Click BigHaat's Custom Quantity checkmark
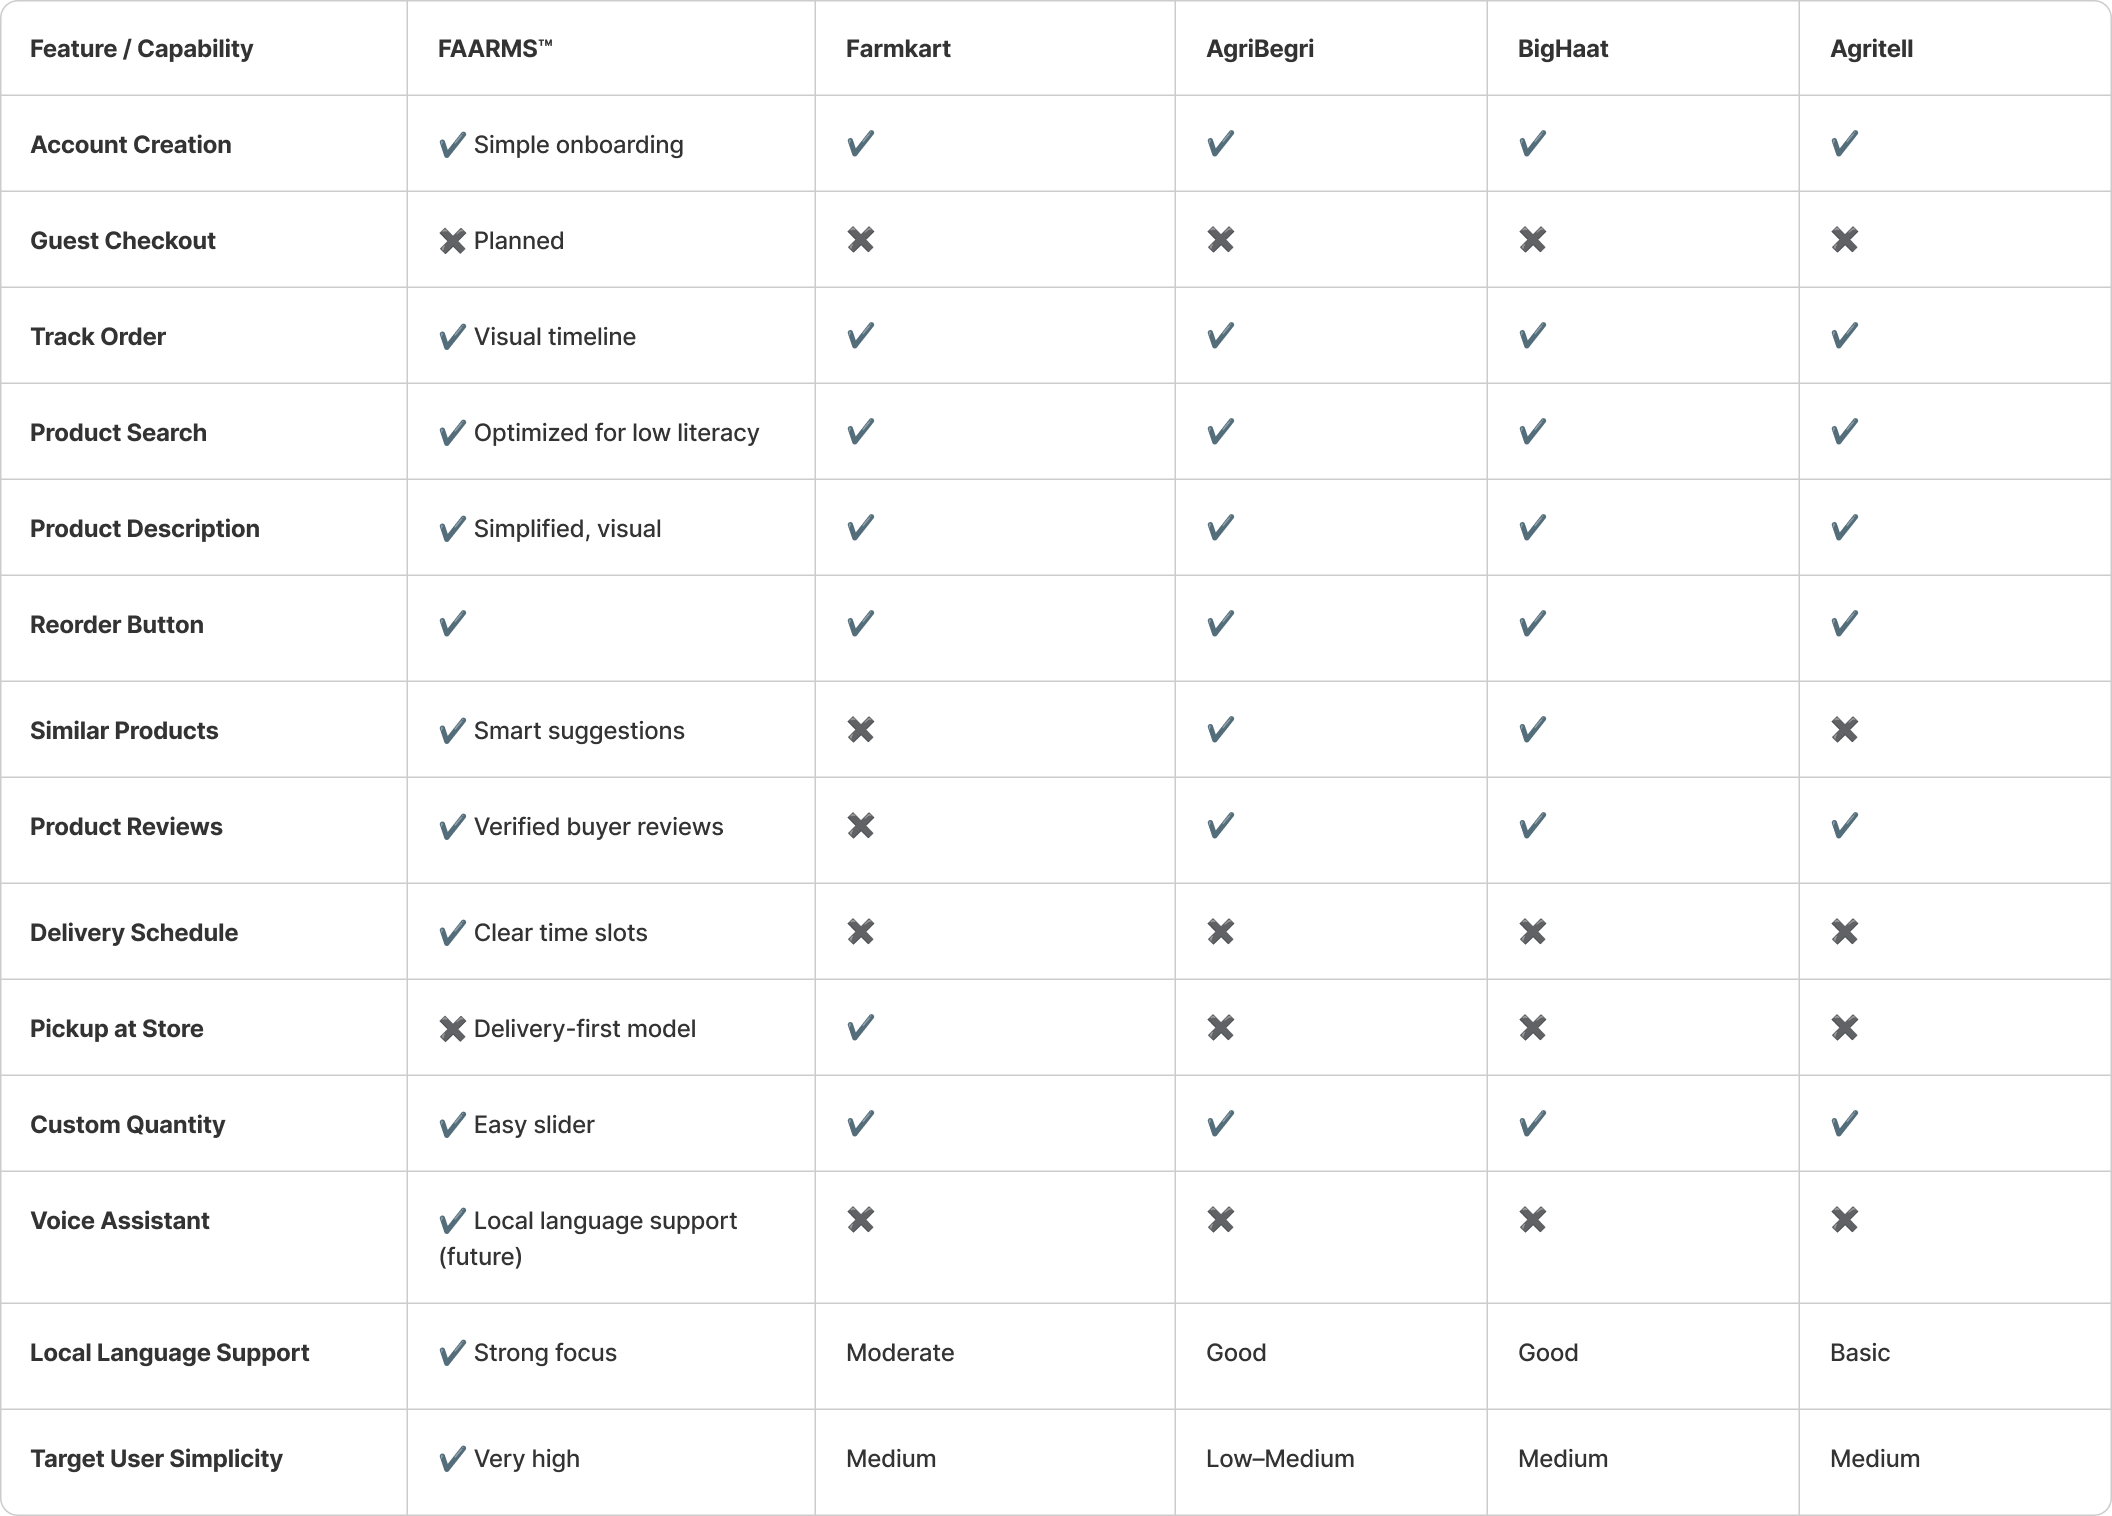Screen dimensions: 2112x1516 pos(1532,1124)
